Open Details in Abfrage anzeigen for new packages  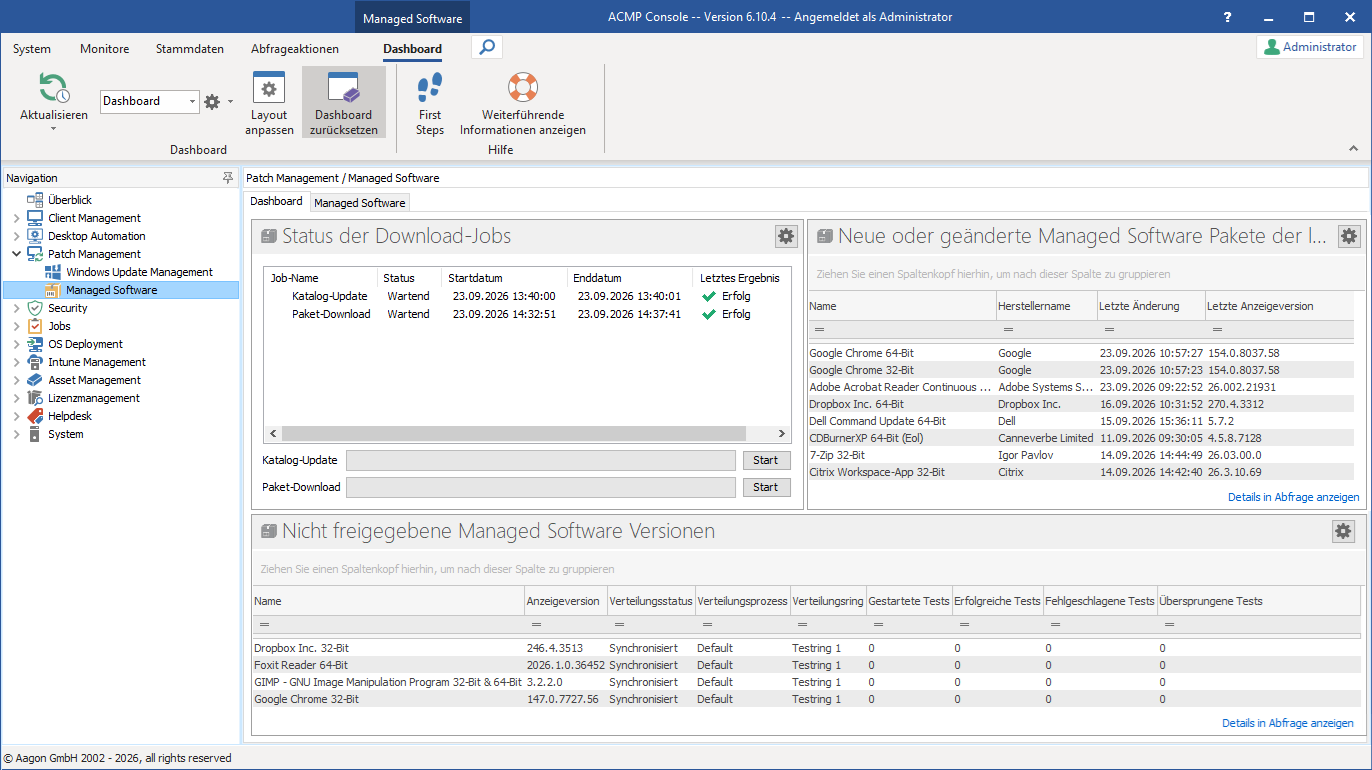tap(1294, 497)
